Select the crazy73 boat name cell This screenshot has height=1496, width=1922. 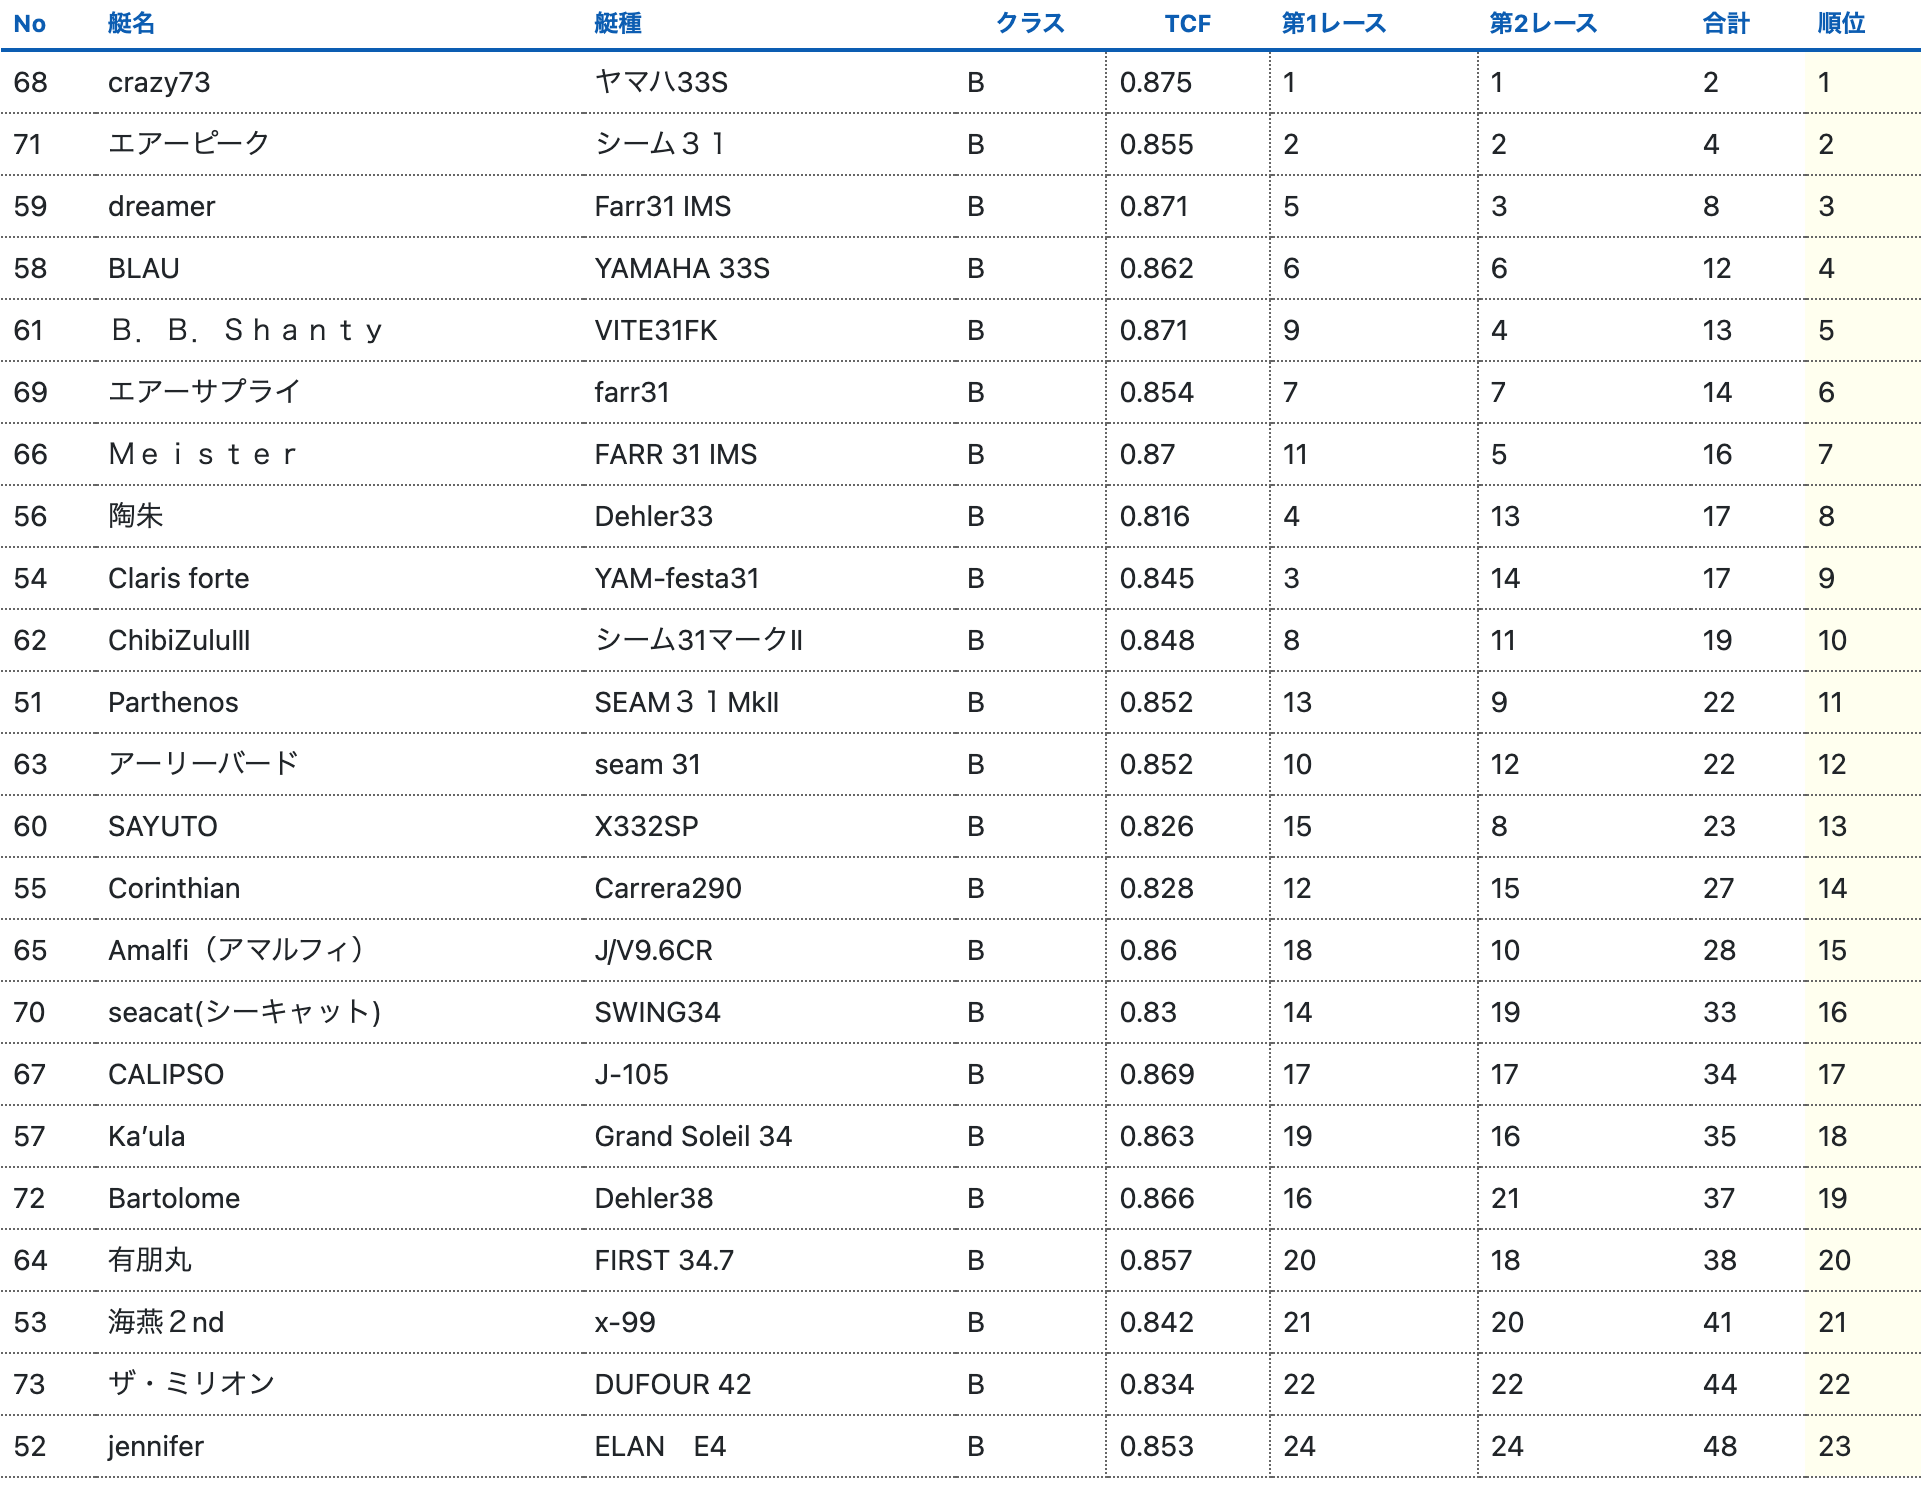coord(159,83)
